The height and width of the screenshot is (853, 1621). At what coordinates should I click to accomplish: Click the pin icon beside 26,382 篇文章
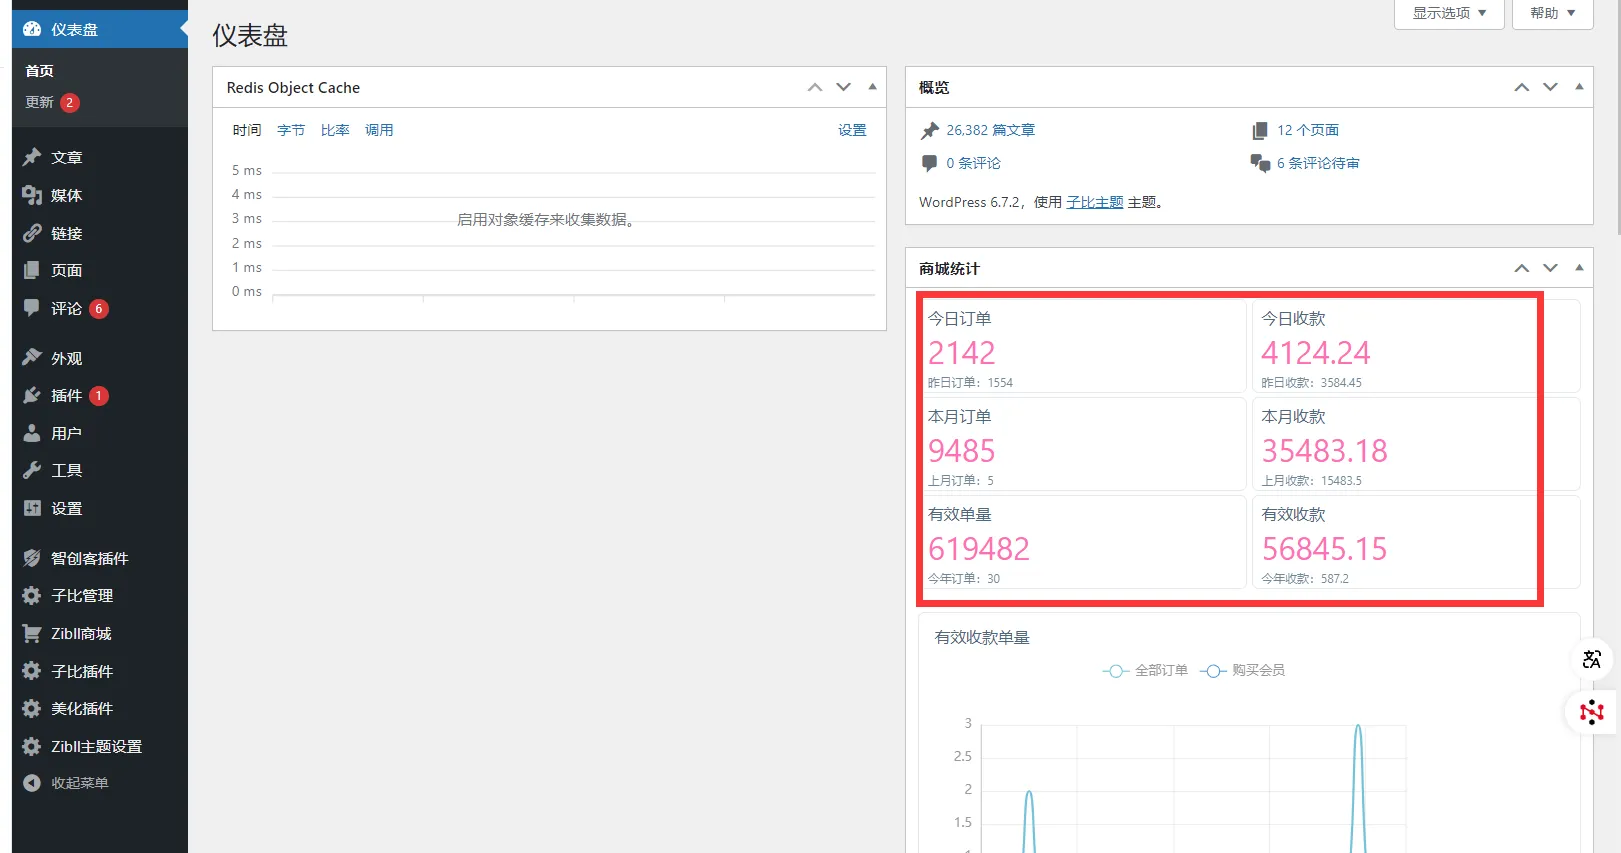coord(930,130)
